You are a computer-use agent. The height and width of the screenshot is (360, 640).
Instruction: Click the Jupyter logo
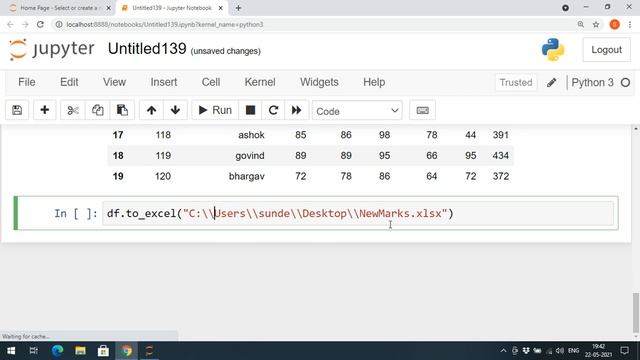[x=51, y=49]
